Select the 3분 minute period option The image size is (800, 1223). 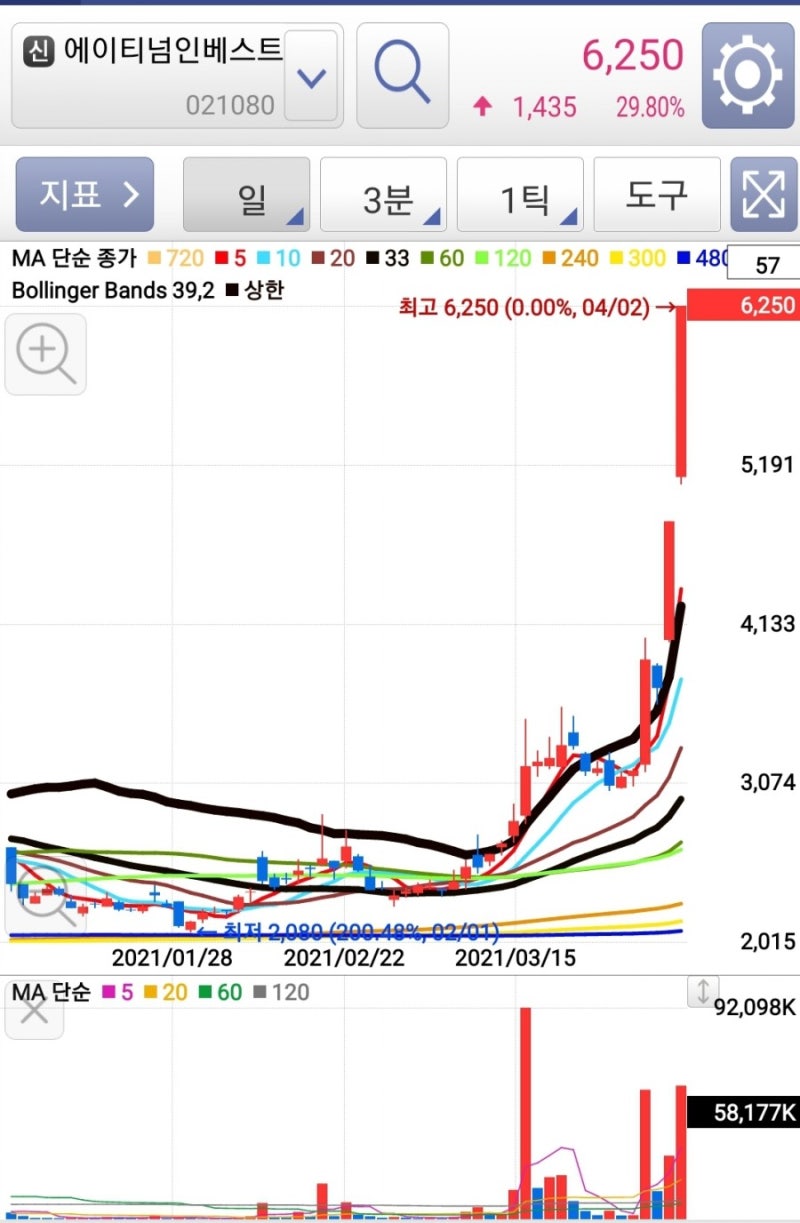(x=383, y=195)
